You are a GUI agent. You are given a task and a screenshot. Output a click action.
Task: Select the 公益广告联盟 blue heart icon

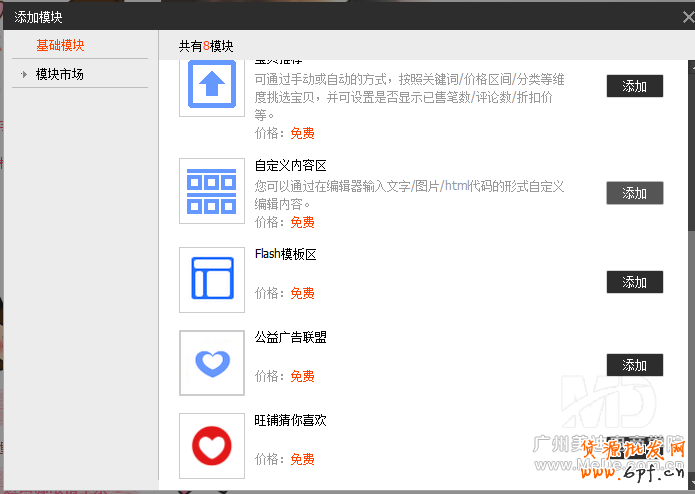click(x=211, y=362)
